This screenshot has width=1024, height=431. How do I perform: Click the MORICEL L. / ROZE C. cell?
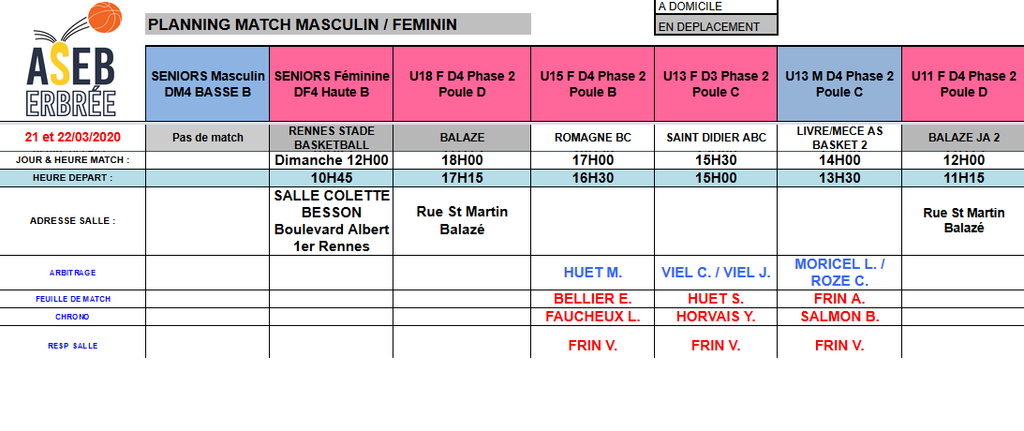tap(839, 272)
